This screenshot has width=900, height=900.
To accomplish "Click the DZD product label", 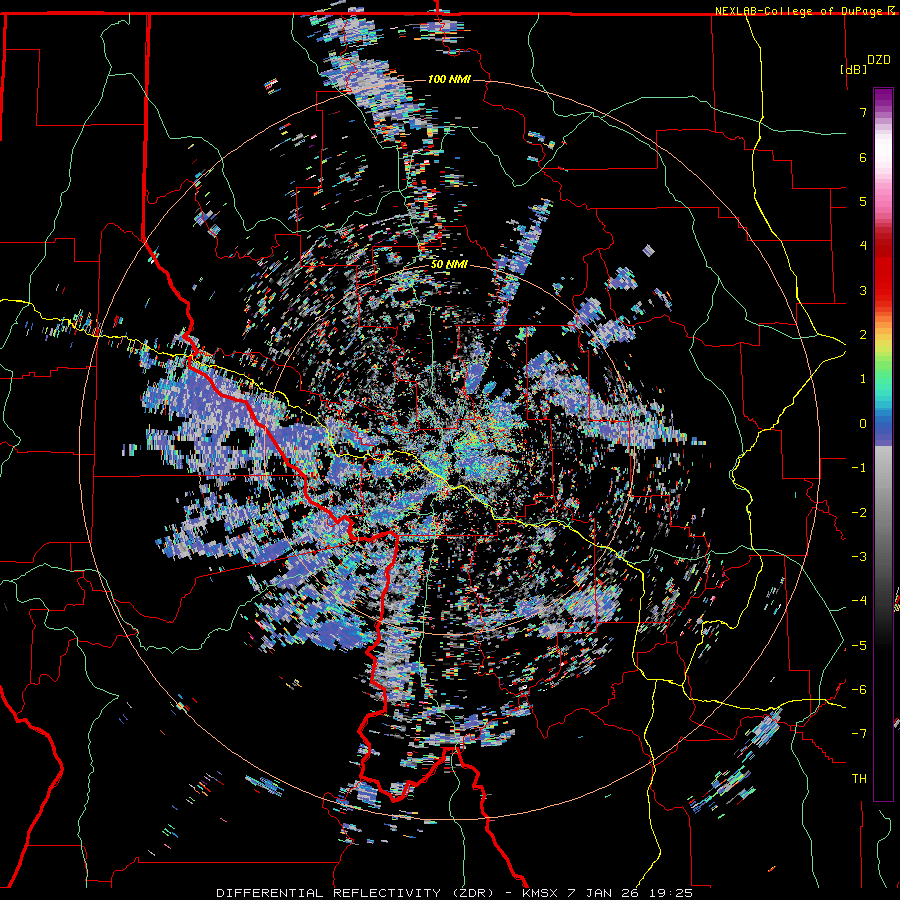I will [878, 60].
